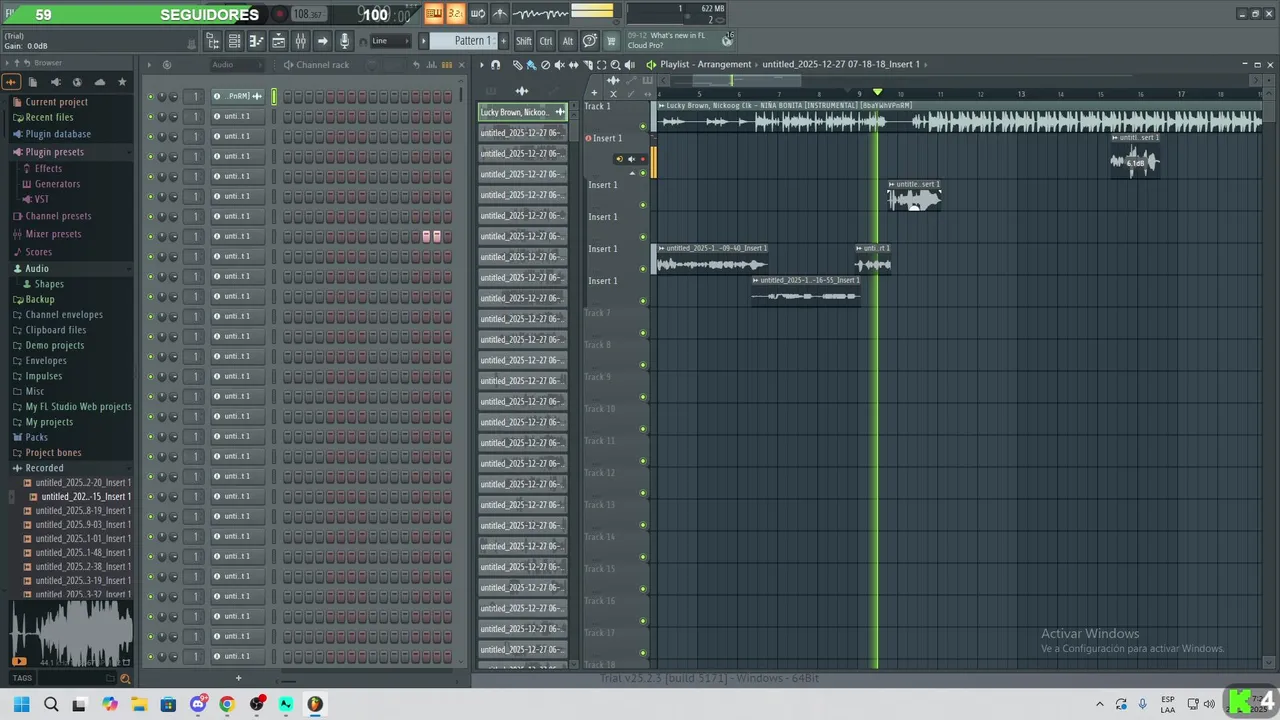Click the FL Studio taskbar icon
The width and height of the screenshot is (1280, 720).
click(315, 704)
